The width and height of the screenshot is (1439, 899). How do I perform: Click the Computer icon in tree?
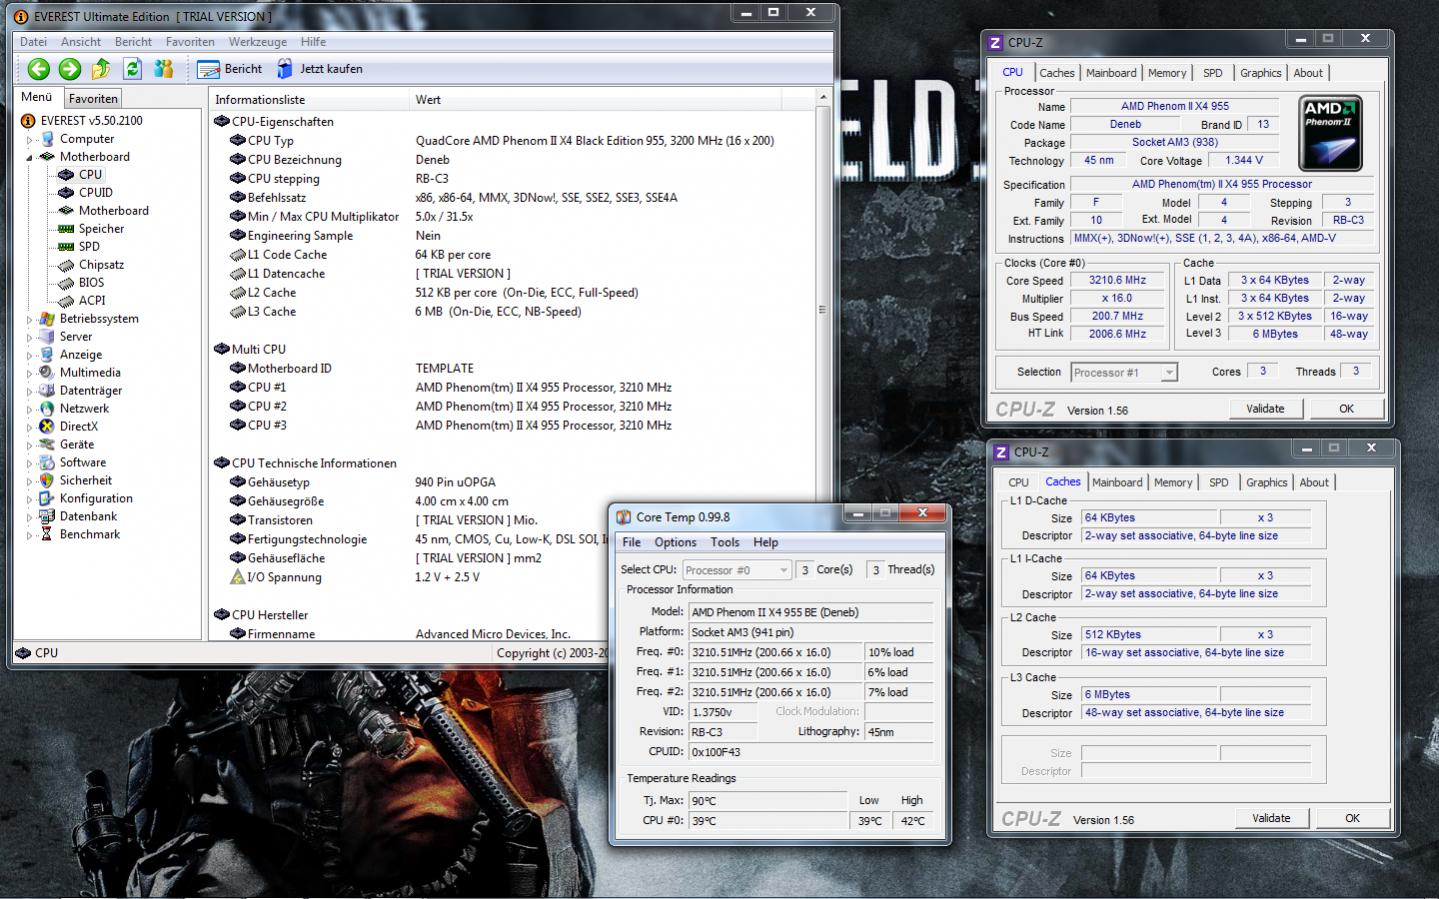[x=47, y=139]
